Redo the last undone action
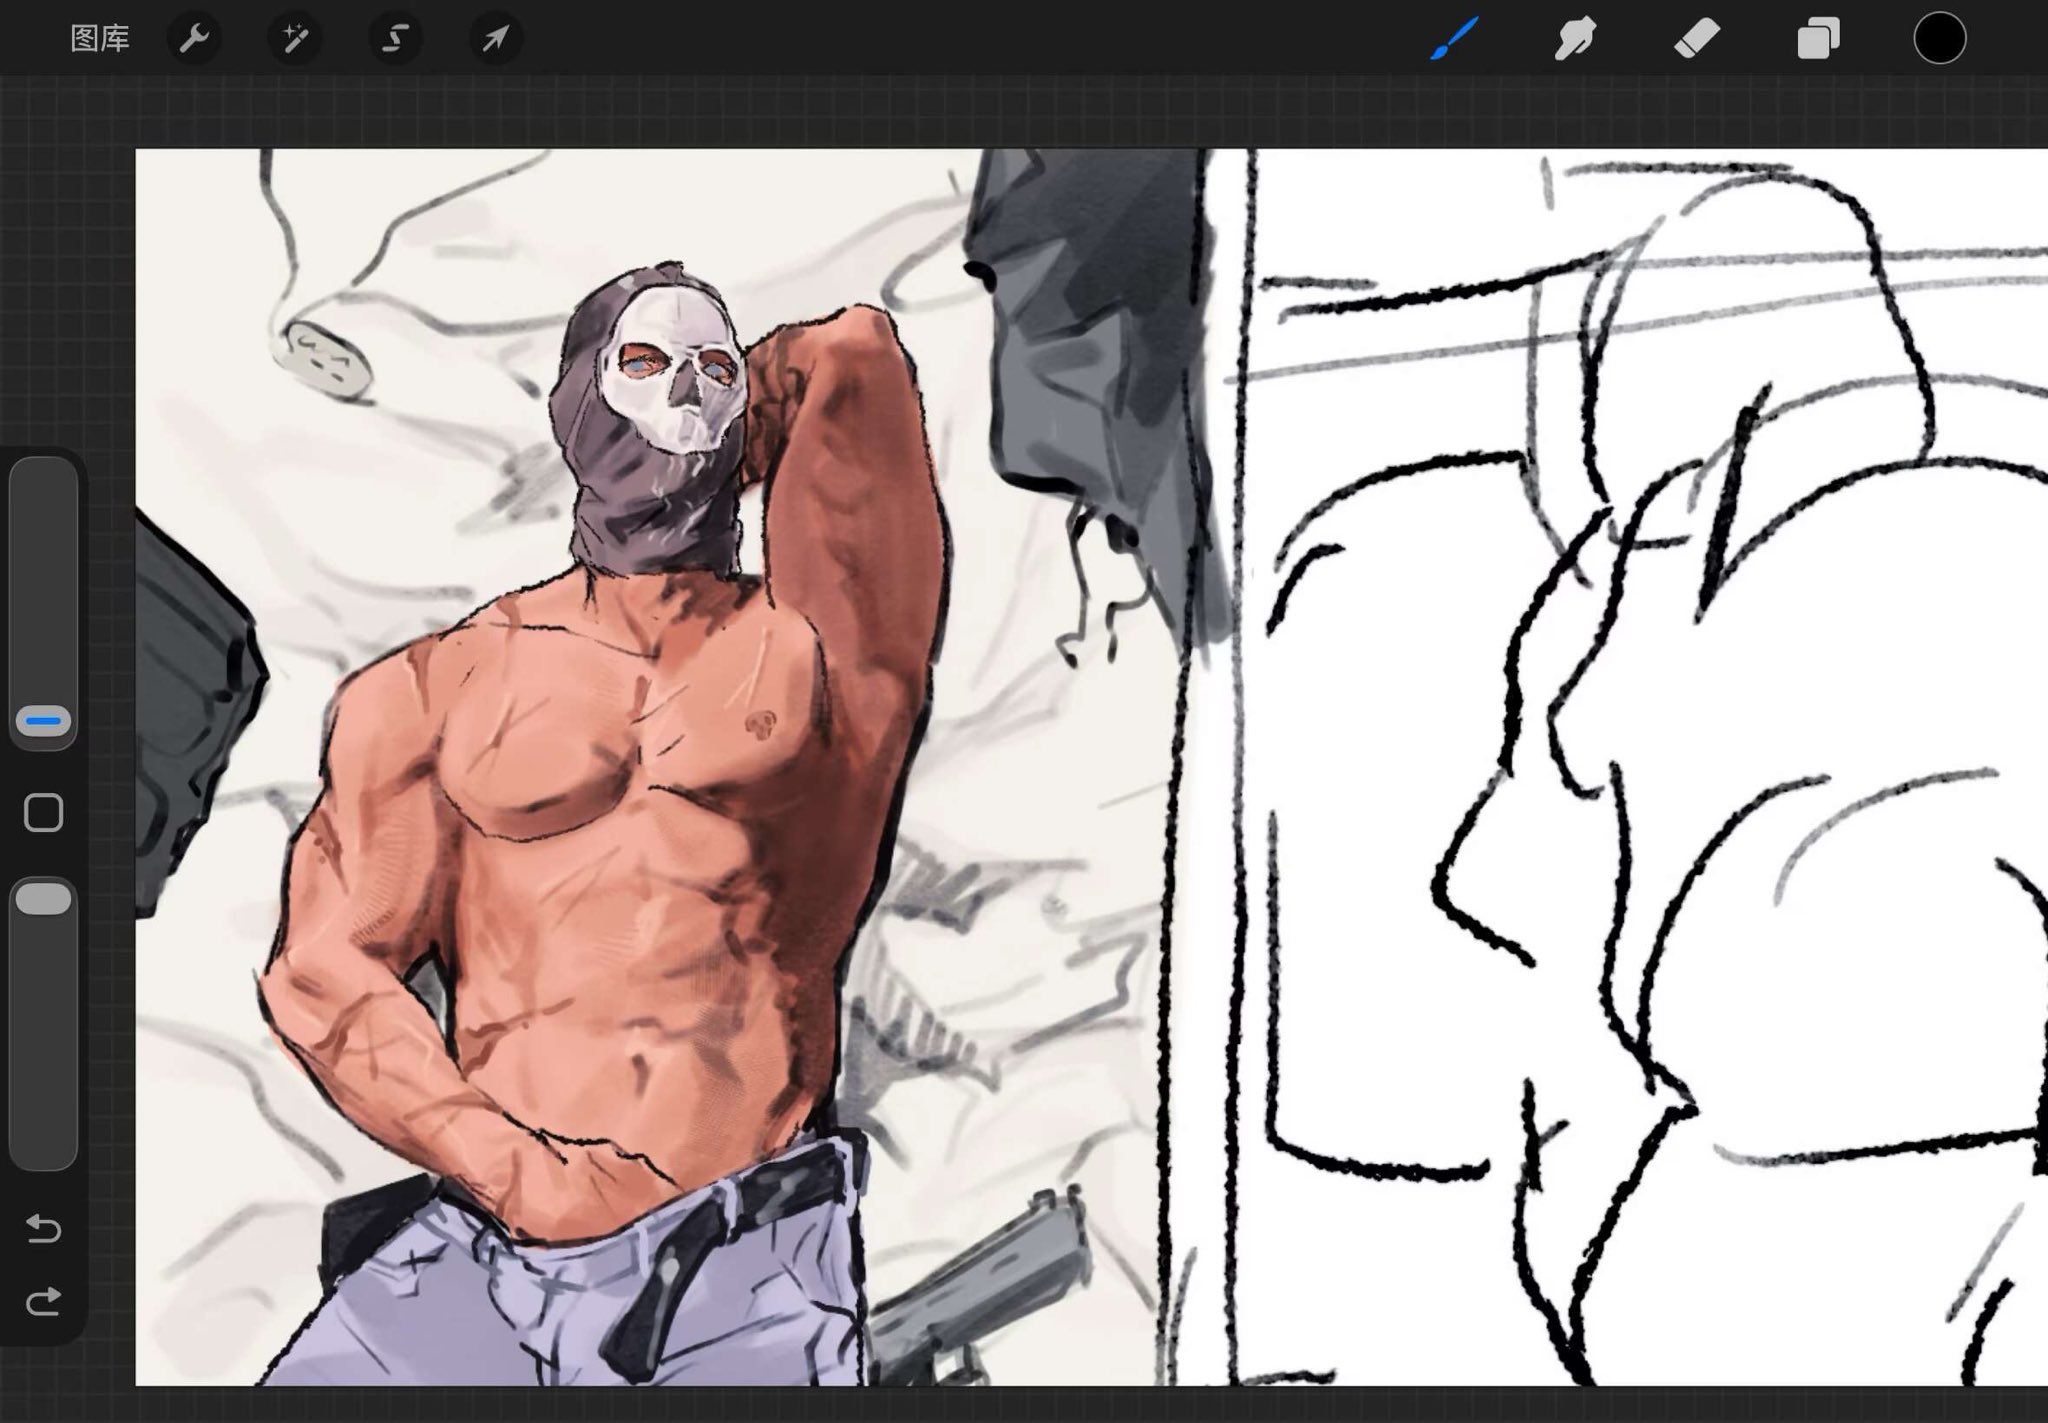This screenshot has height=1423, width=2048. pyautogui.click(x=44, y=1301)
